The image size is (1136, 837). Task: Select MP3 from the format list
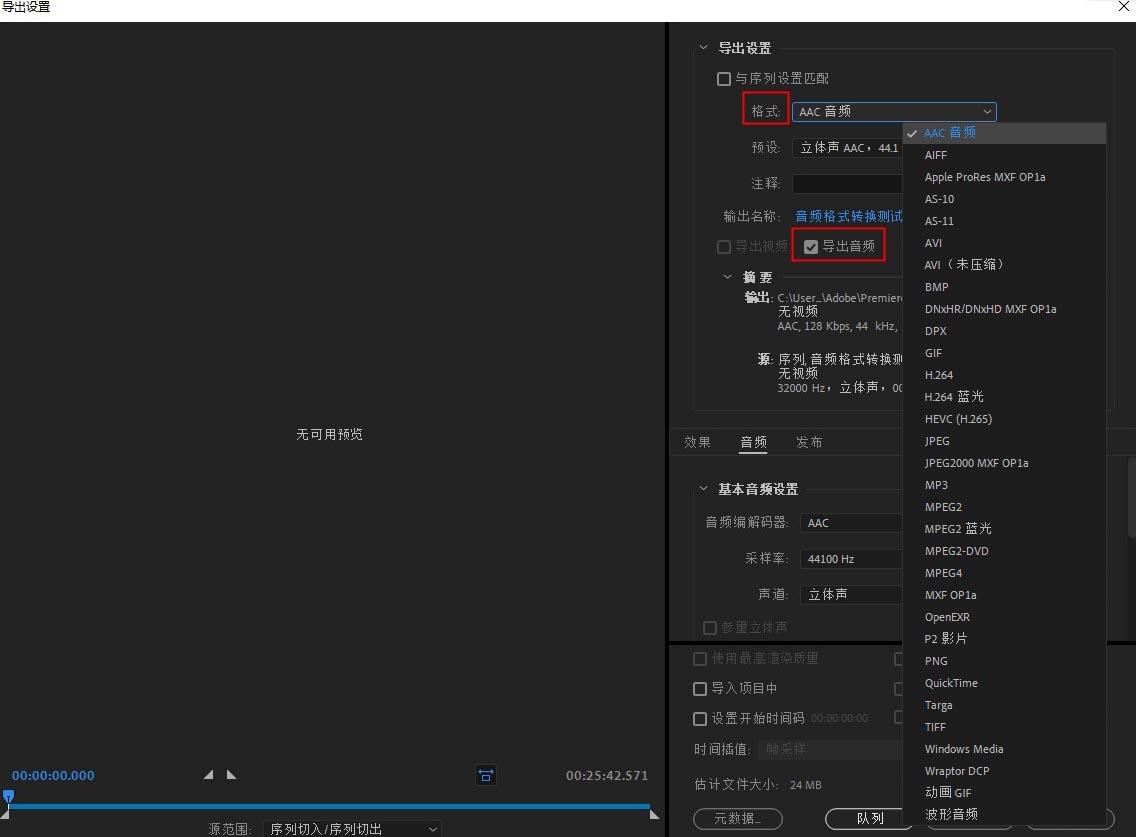(936, 485)
